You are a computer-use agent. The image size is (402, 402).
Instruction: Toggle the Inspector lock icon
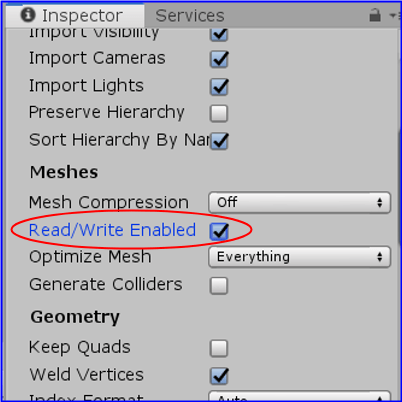[375, 15]
